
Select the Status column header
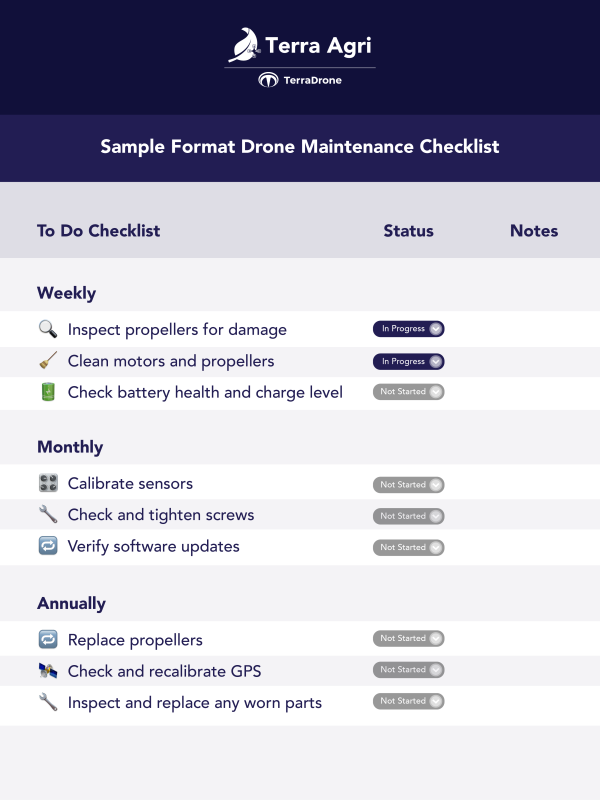click(408, 231)
